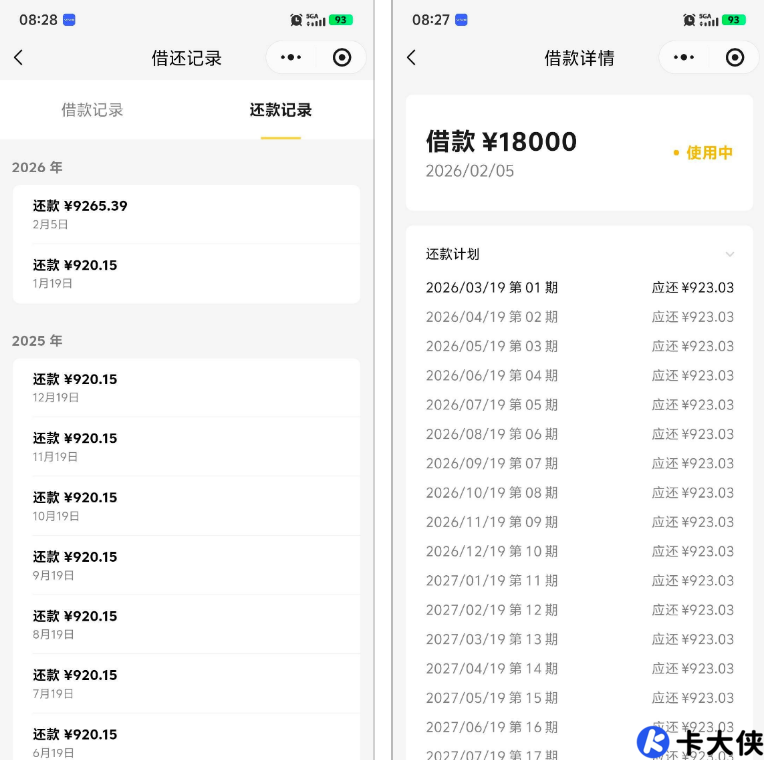Image resolution: width=764 pixels, height=760 pixels.
Task: Tap back arrow on 借款详情 screen
Action: [x=411, y=58]
